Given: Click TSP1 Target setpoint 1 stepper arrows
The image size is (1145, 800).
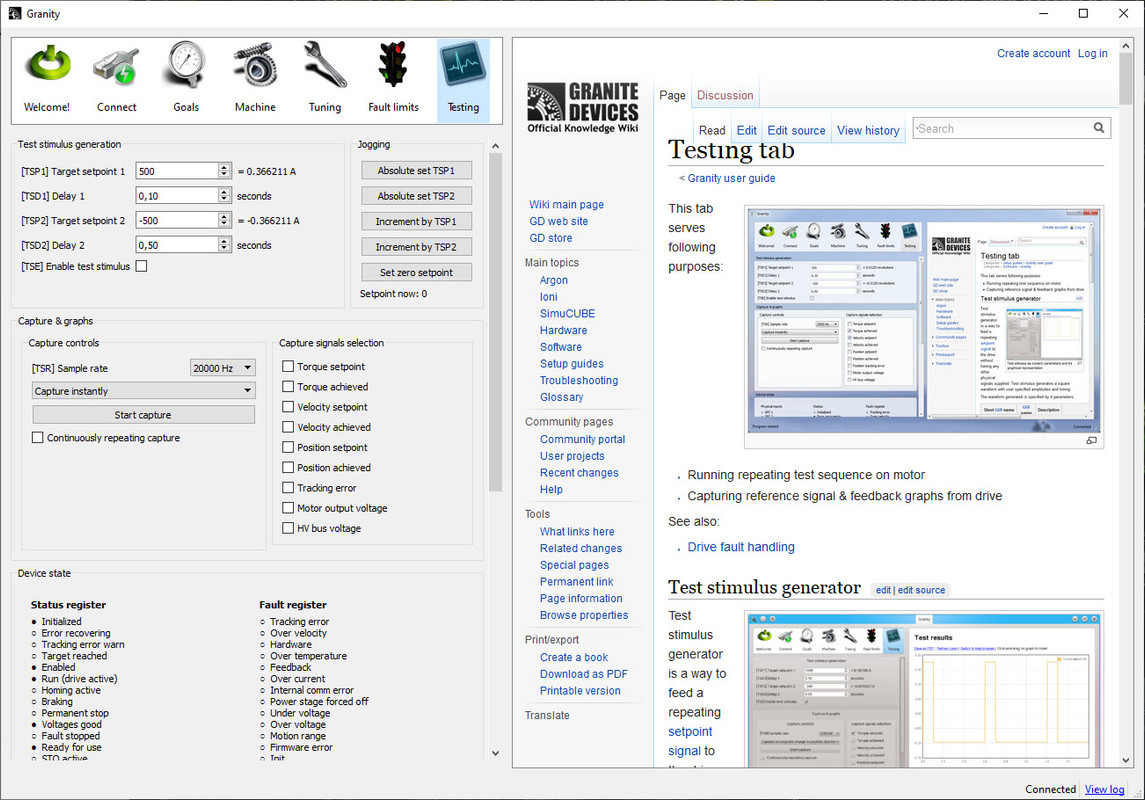Looking at the screenshot, I should [x=224, y=171].
